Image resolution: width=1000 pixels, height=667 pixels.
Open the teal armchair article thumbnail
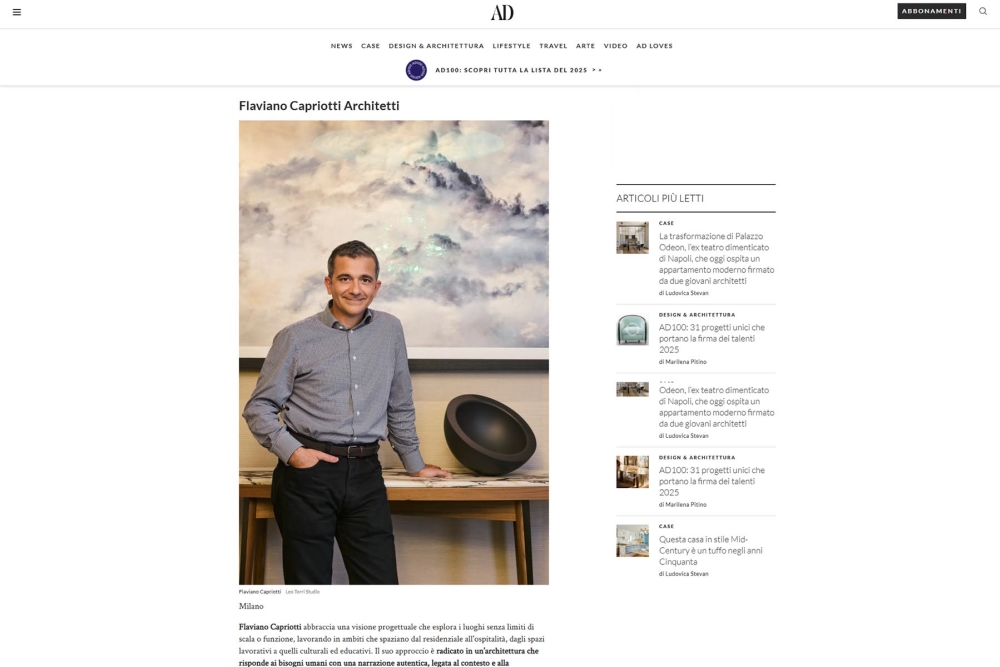[x=632, y=330]
